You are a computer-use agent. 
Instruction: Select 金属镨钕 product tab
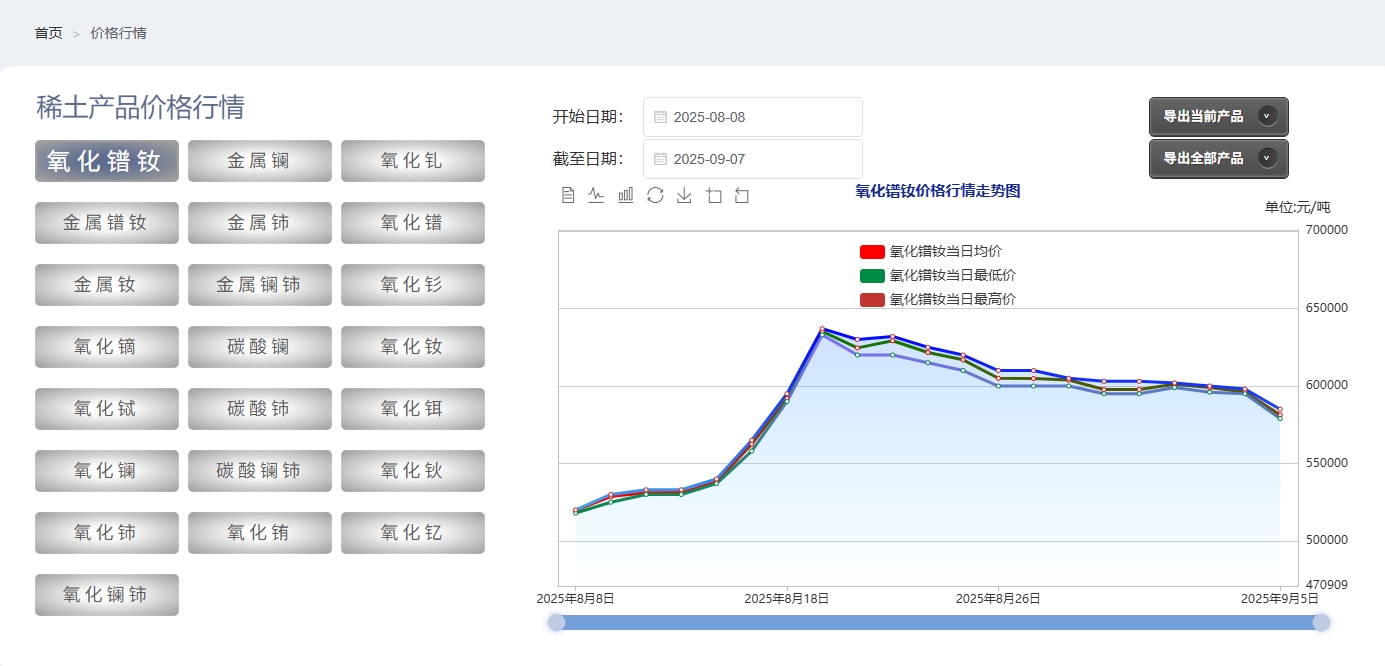(107, 223)
